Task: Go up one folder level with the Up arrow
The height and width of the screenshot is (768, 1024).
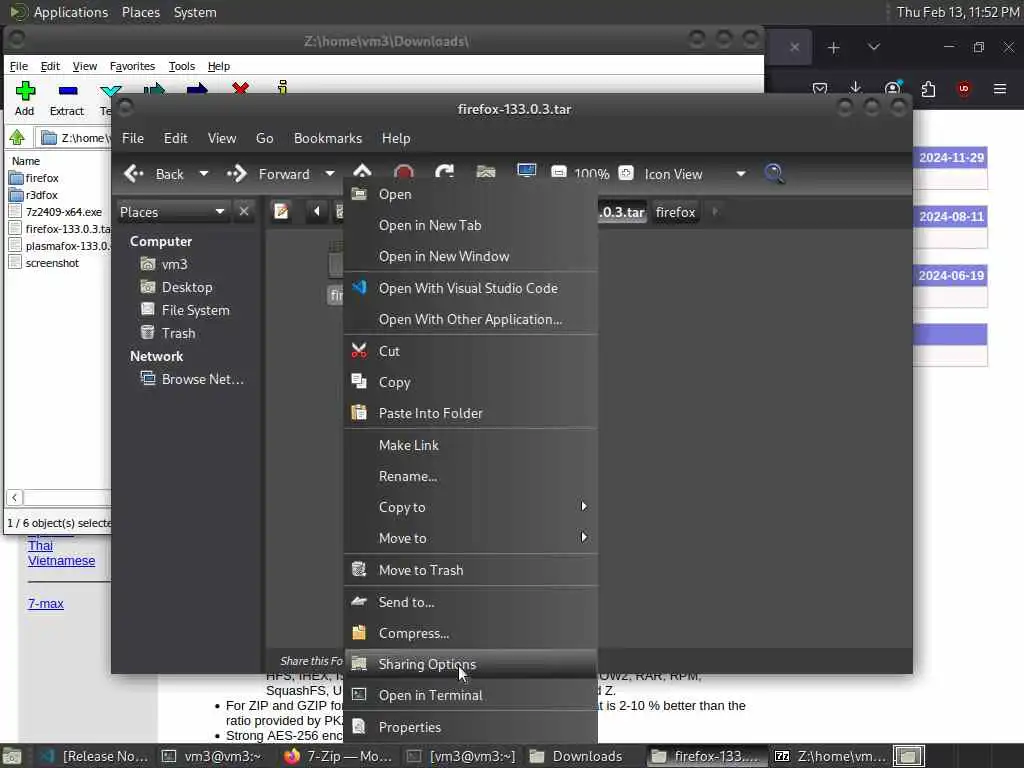Action: 362,172
